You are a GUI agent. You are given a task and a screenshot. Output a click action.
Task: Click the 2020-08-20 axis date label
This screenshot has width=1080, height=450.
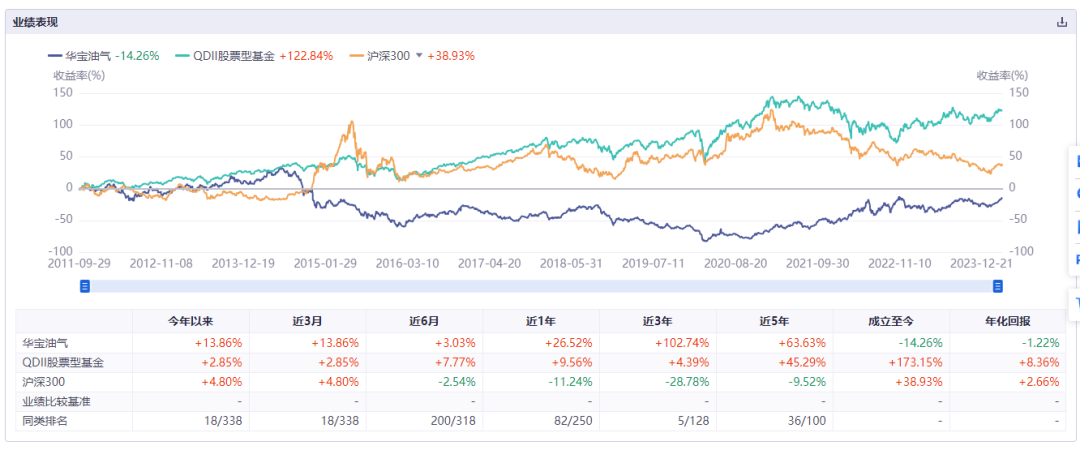tap(734, 263)
